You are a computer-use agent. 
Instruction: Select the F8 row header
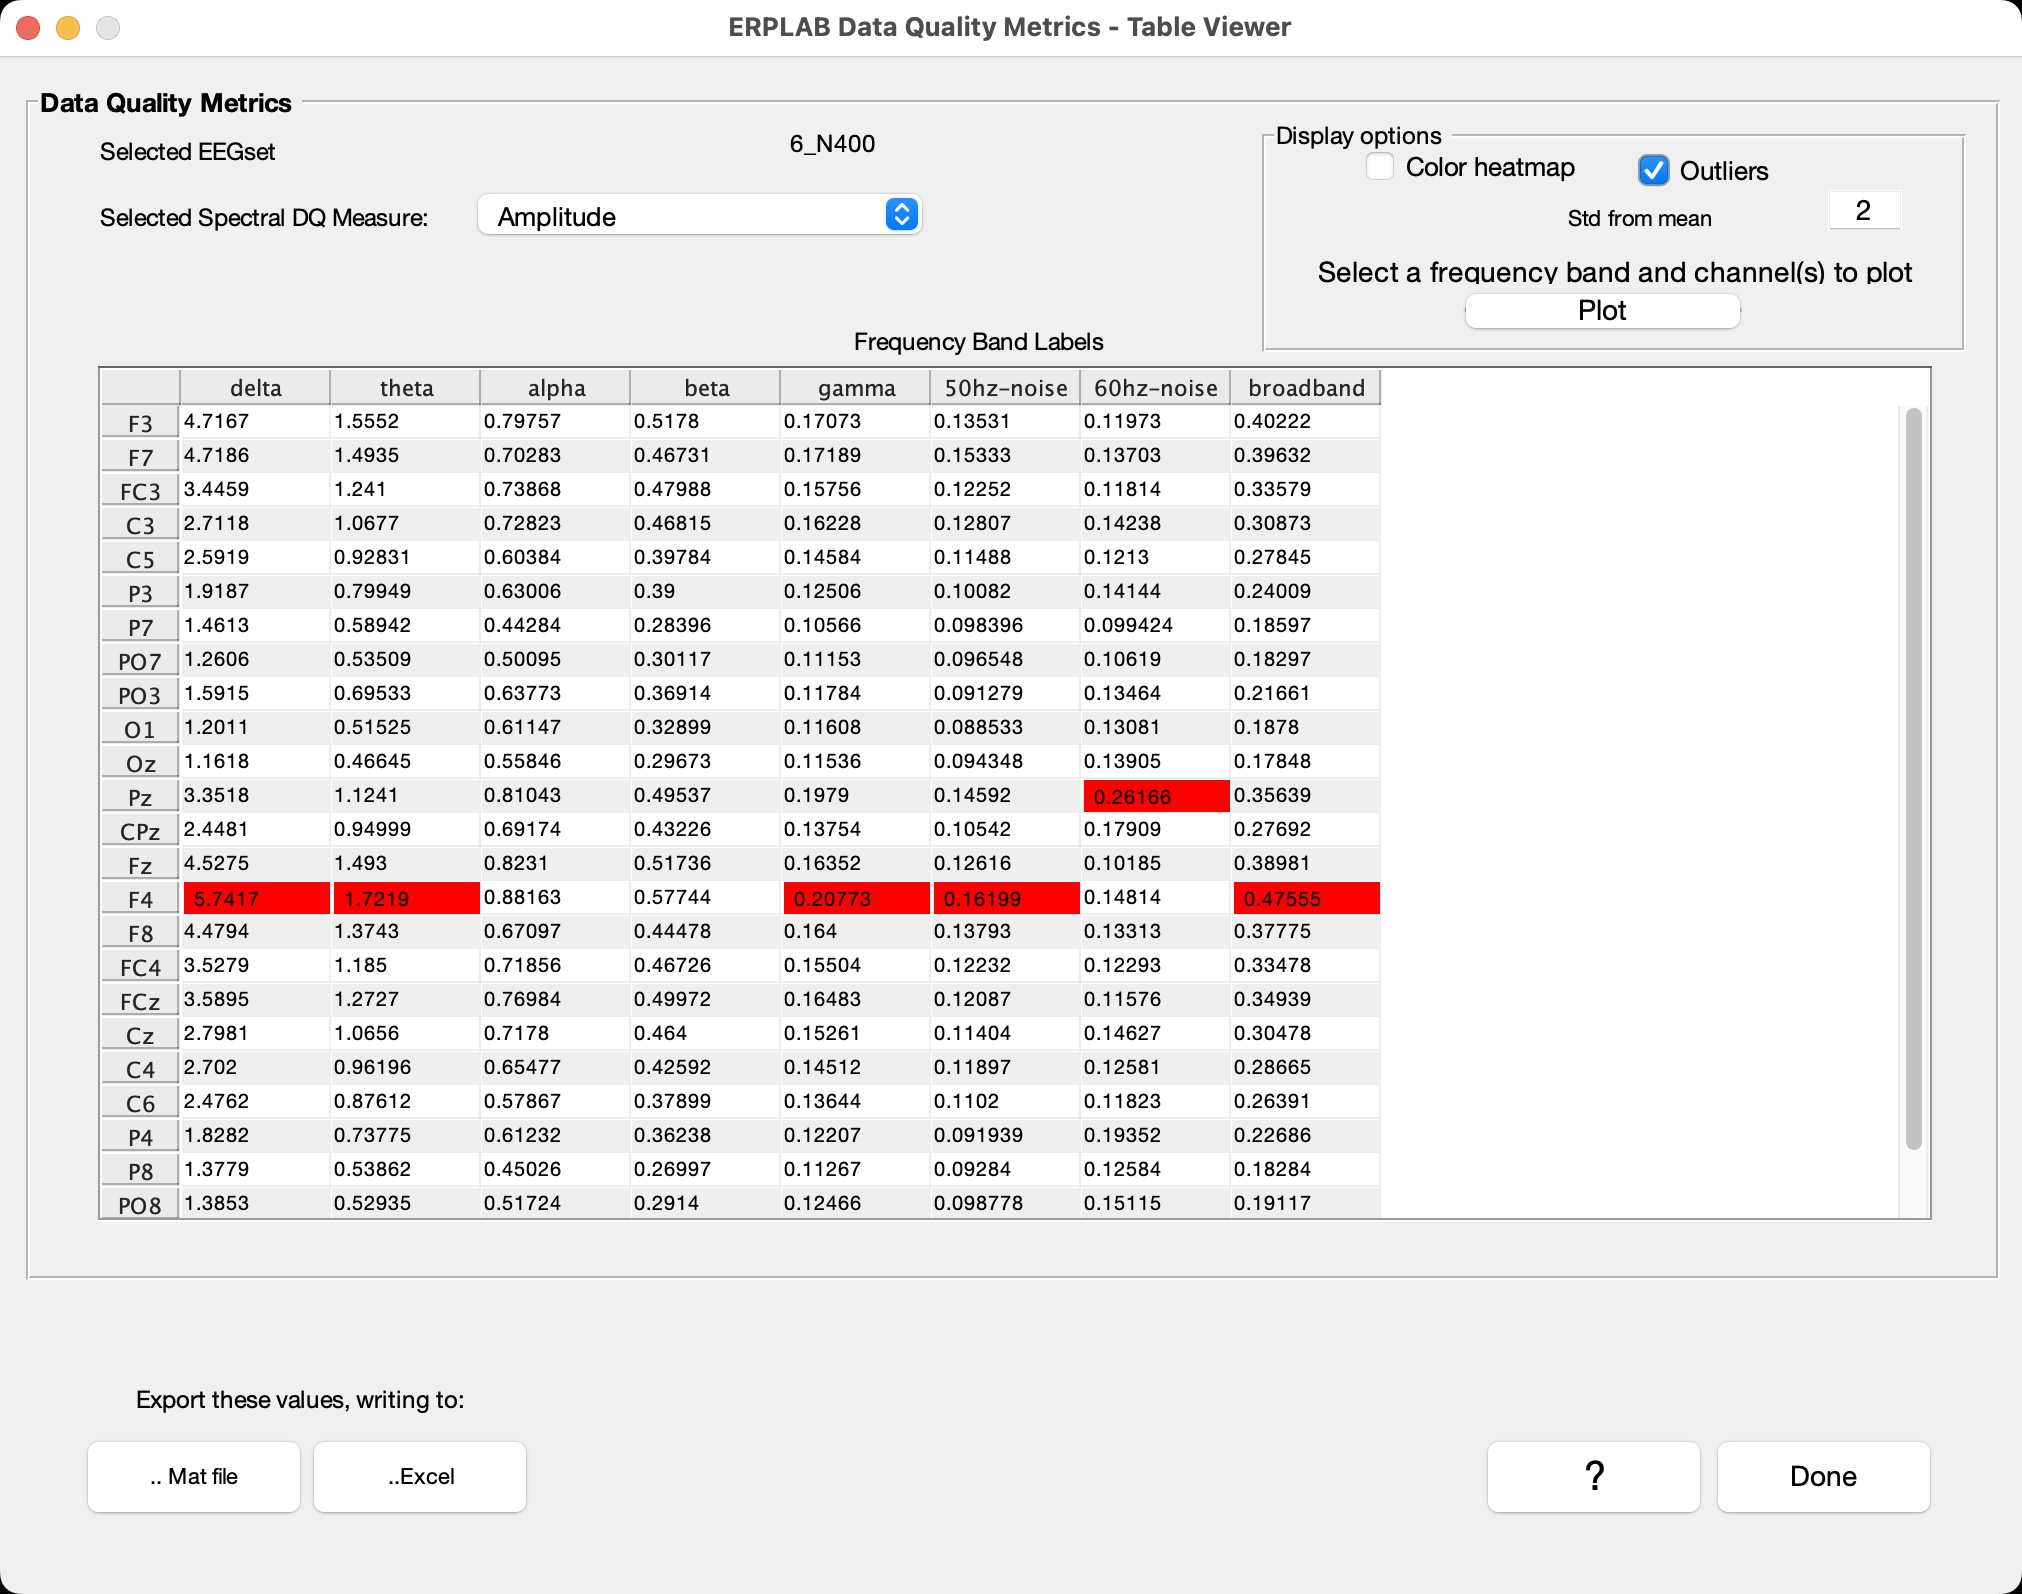tap(140, 932)
